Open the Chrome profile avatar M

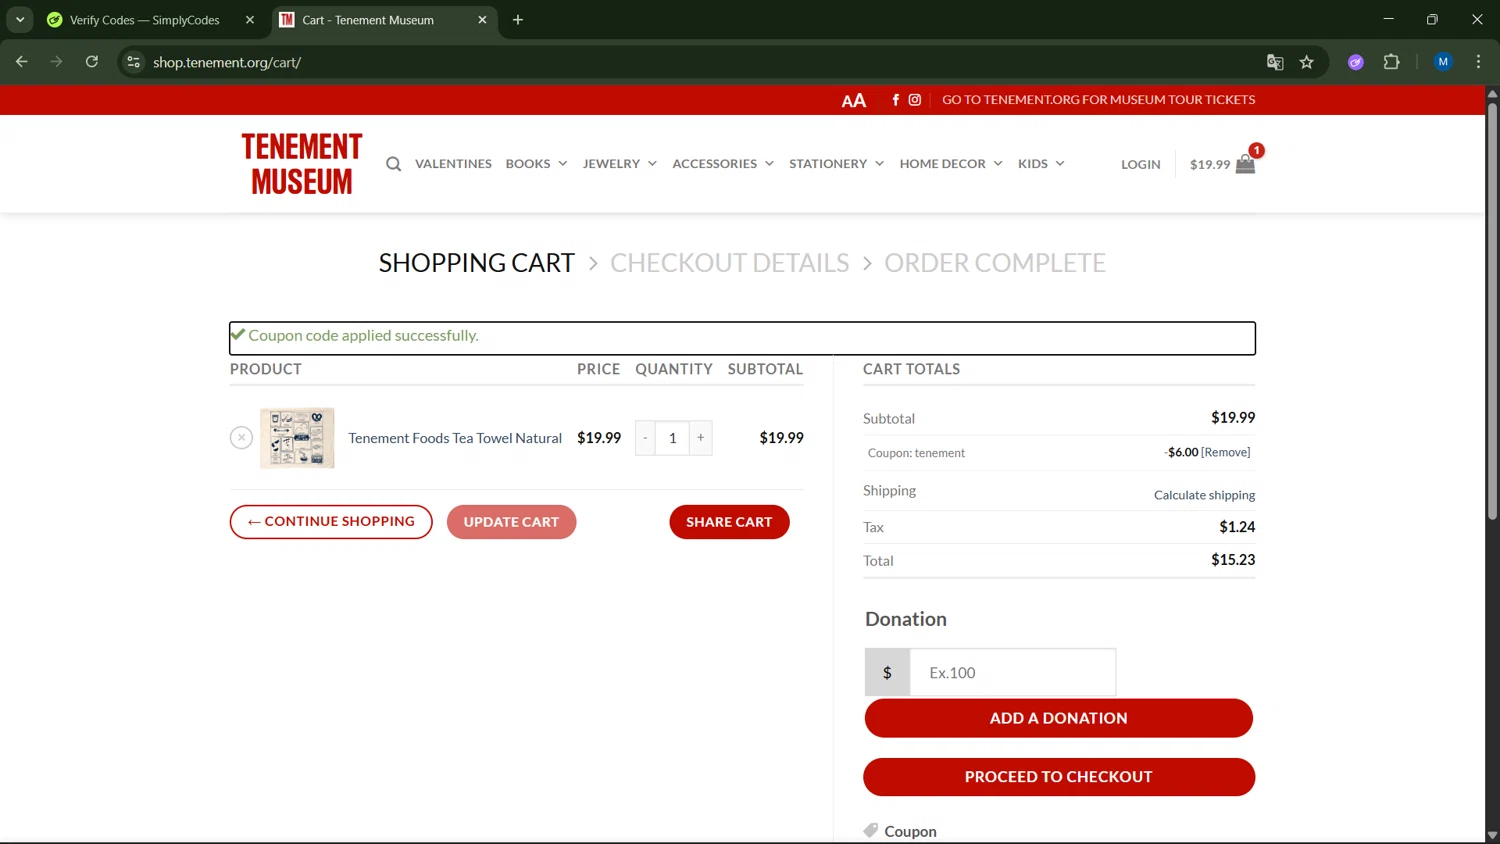pos(1443,62)
